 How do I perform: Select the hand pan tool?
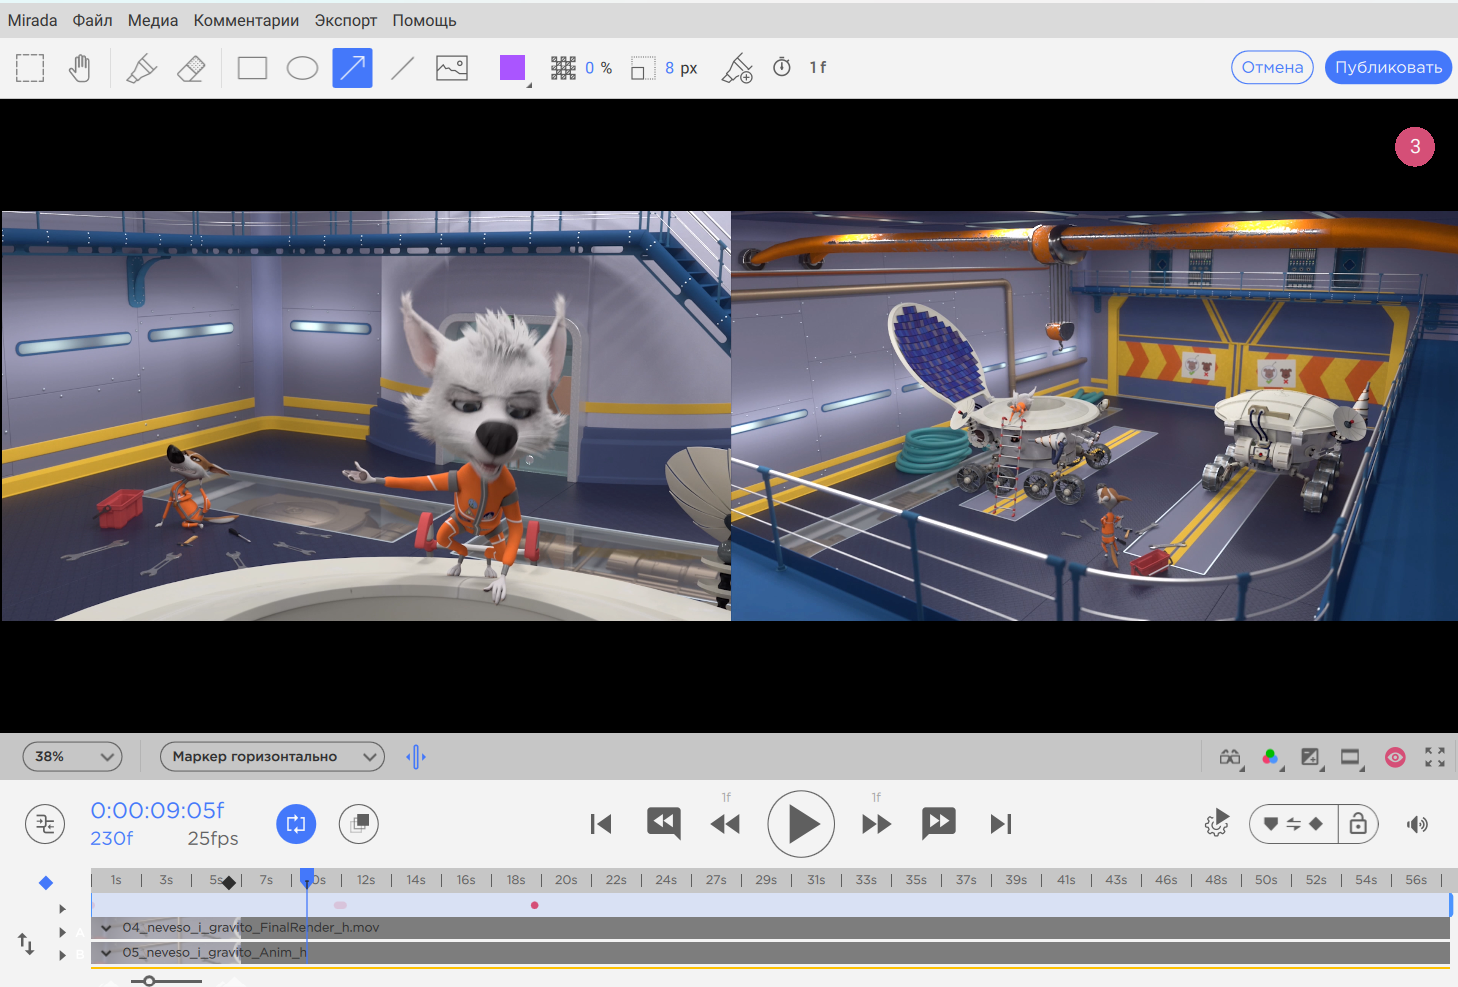click(80, 68)
